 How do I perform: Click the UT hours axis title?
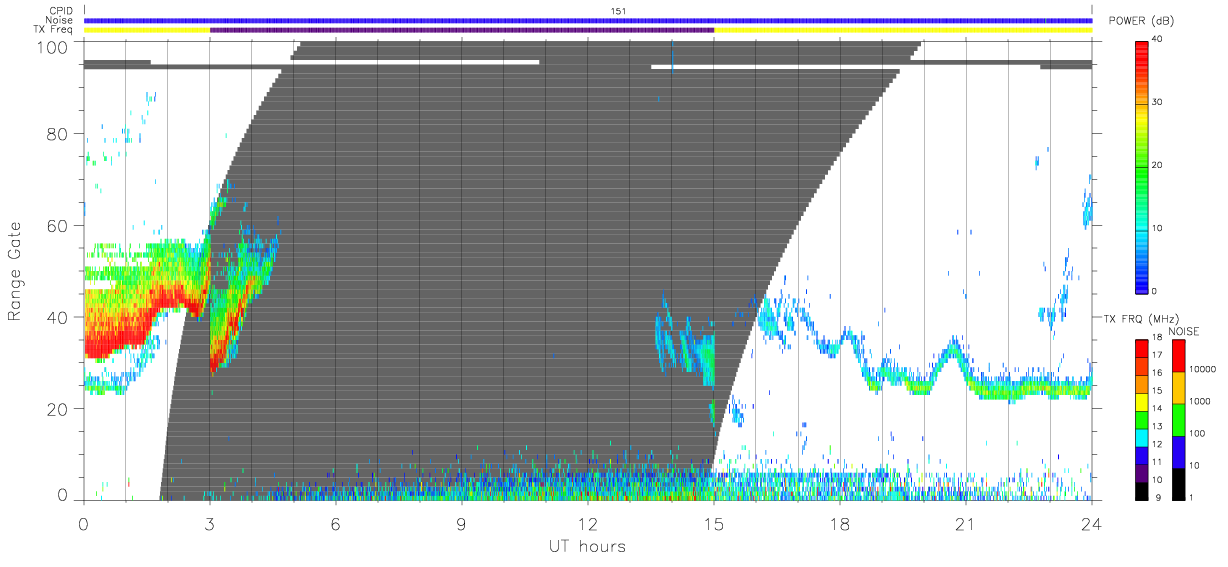coord(587,545)
